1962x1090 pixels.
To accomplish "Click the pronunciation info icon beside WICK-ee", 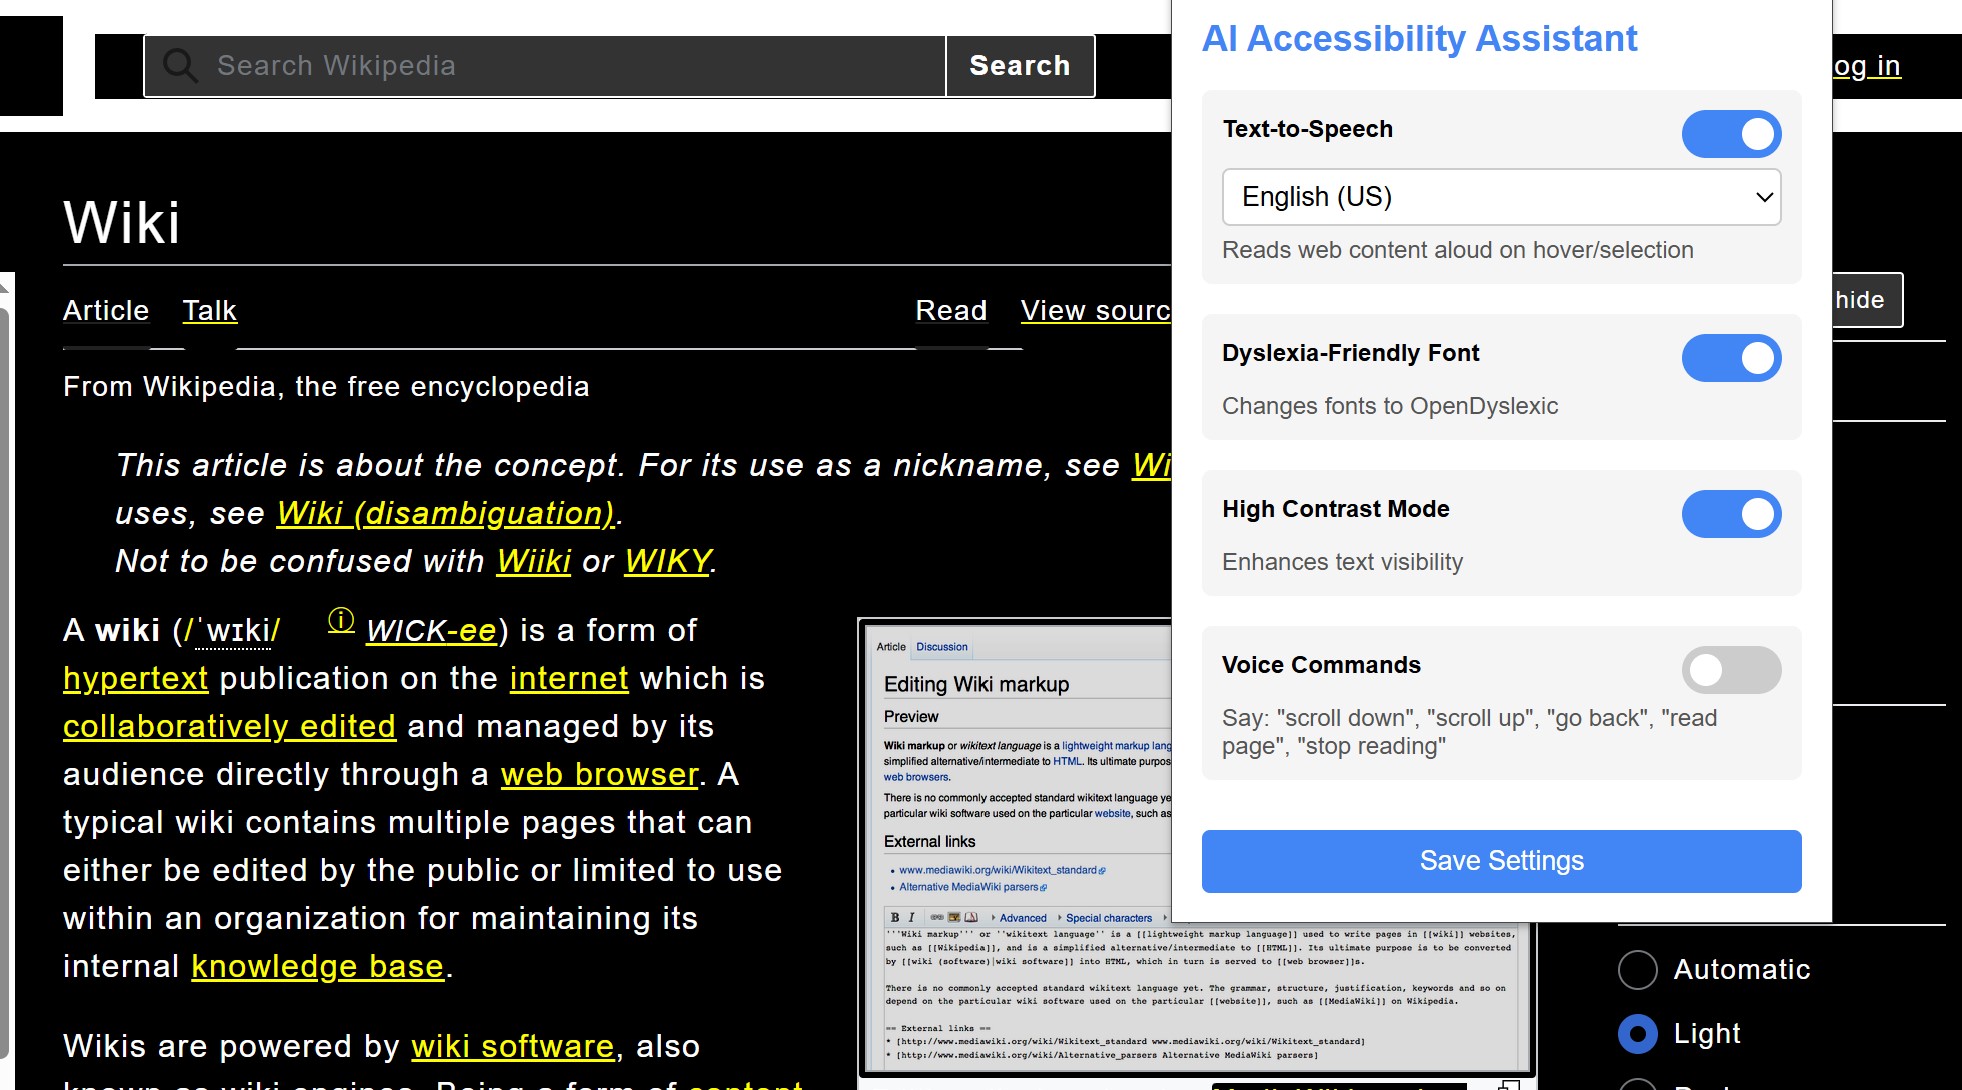I will [x=341, y=621].
